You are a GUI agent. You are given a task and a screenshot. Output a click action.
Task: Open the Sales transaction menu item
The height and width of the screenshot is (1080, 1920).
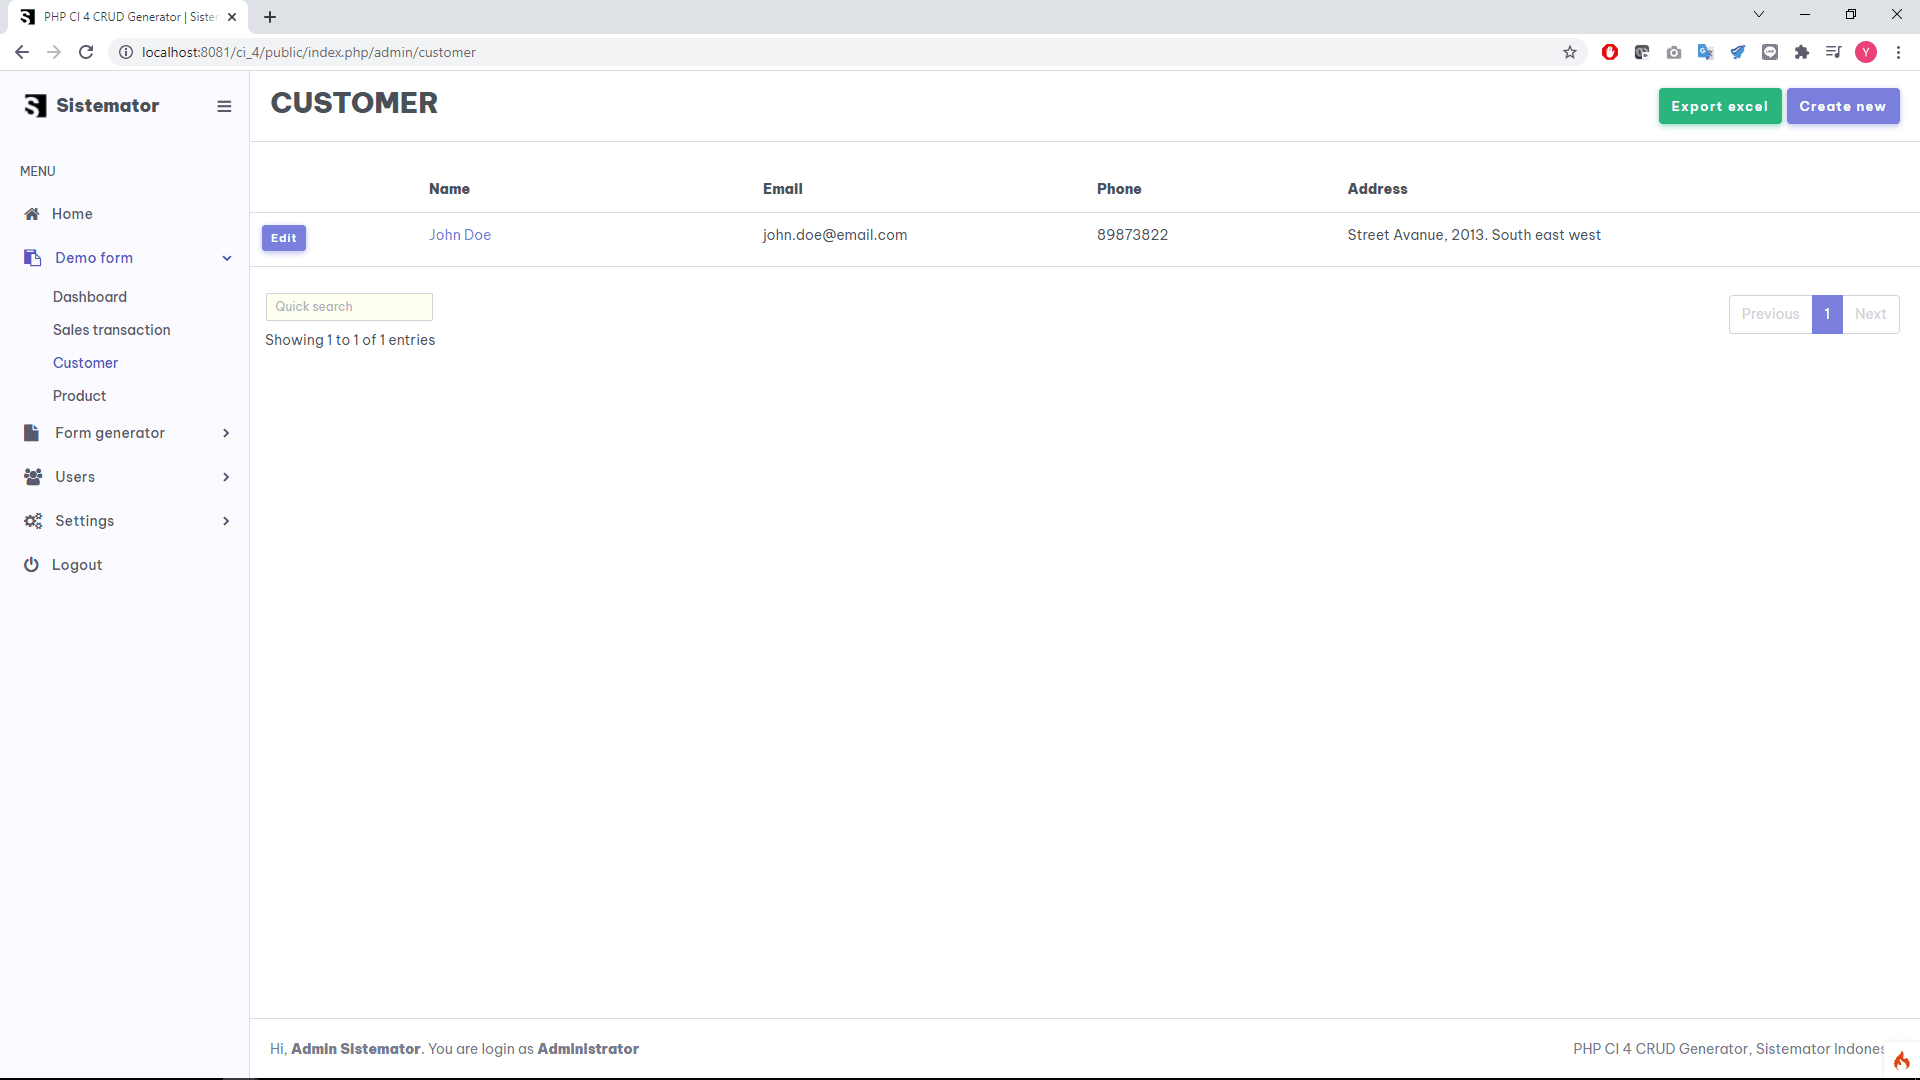[111, 330]
